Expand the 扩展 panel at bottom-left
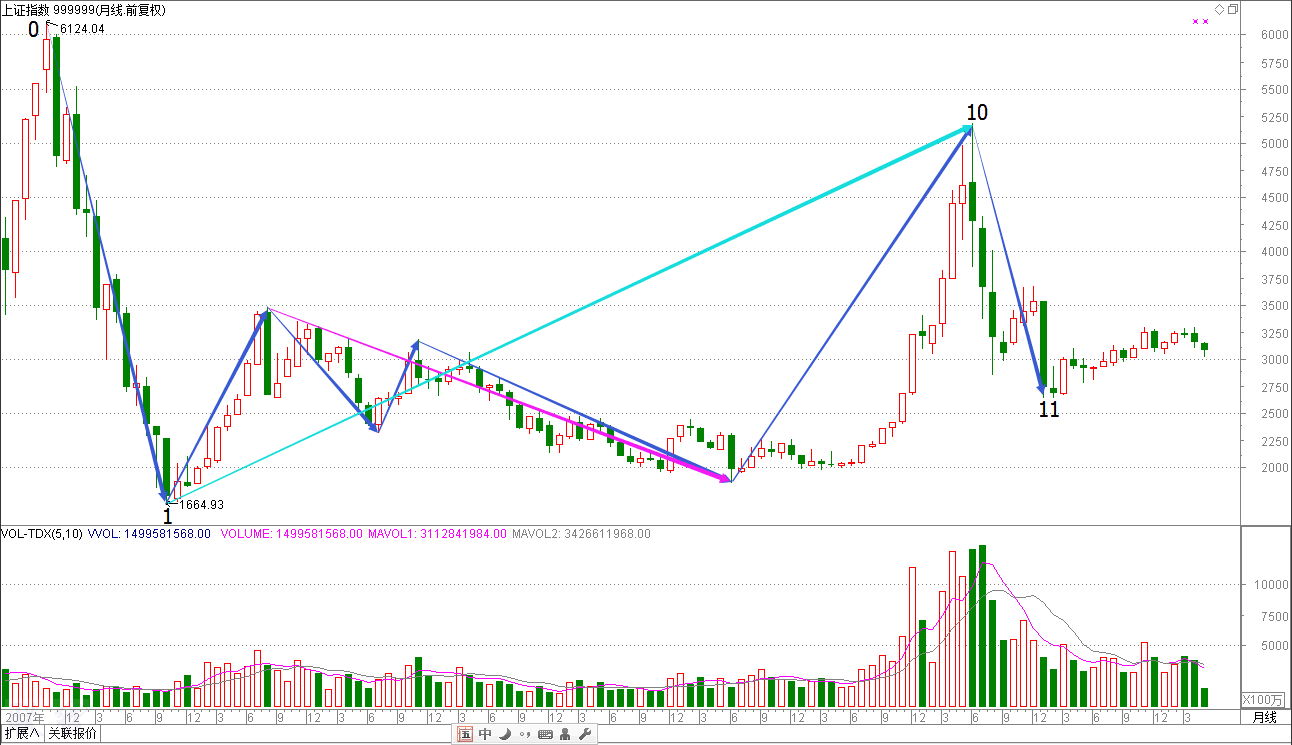 click(x=22, y=734)
